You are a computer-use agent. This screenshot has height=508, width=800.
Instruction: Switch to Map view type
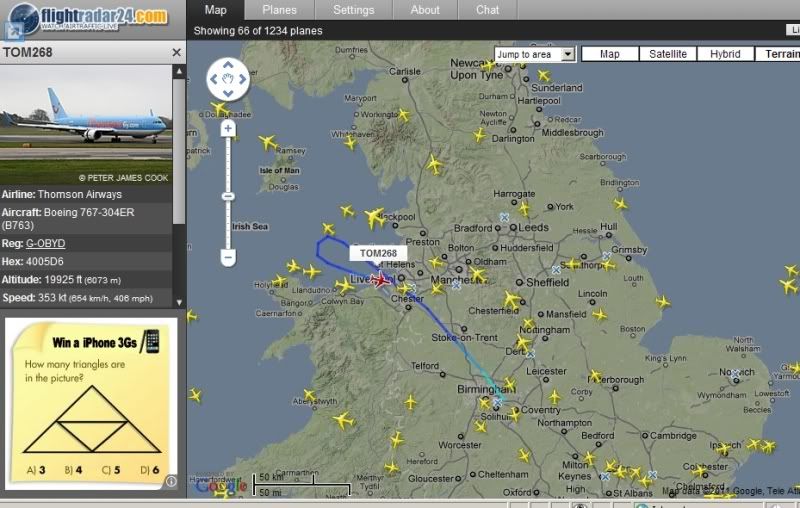[610, 54]
